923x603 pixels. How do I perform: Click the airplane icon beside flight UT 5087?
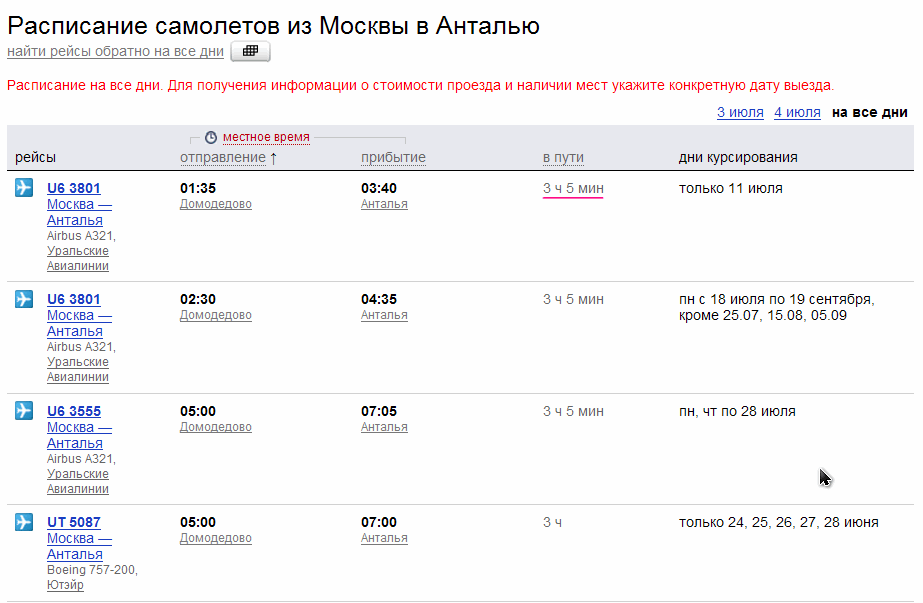click(24, 522)
